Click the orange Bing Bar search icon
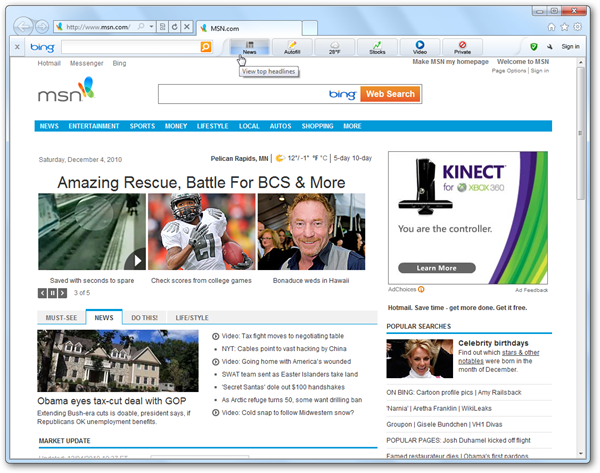This screenshot has height=473, width=600. (206, 47)
